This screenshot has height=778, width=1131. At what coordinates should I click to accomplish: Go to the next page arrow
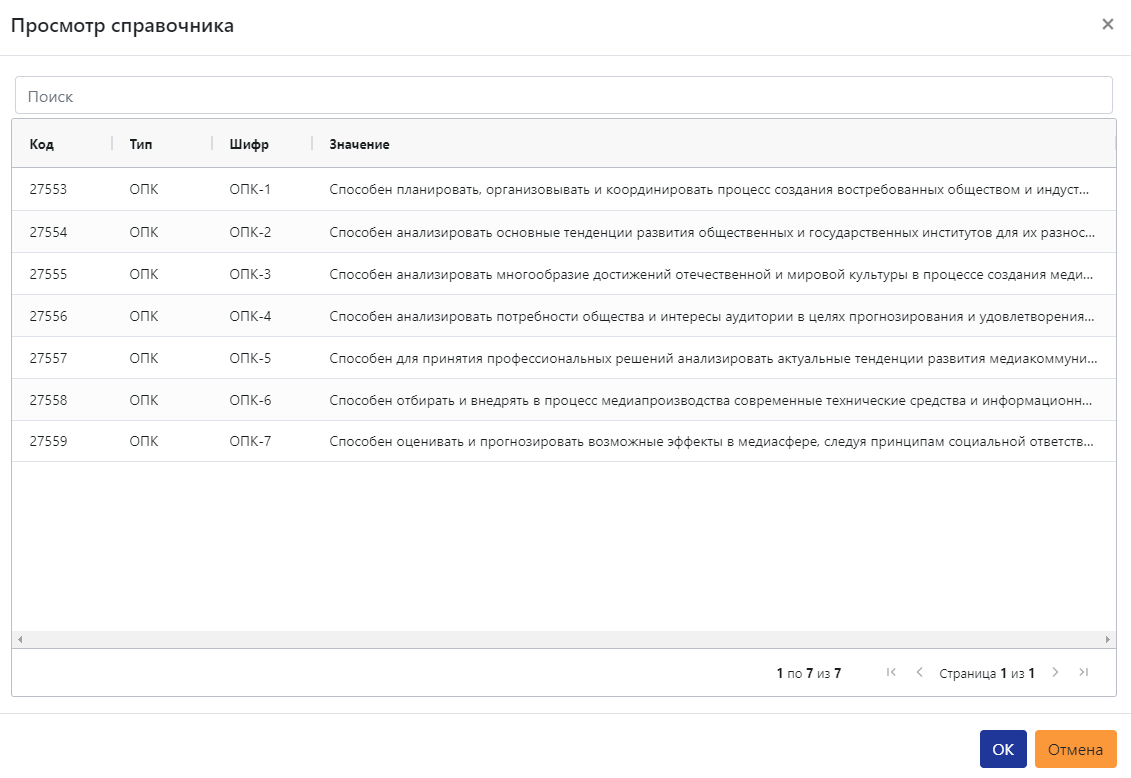click(x=1055, y=672)
